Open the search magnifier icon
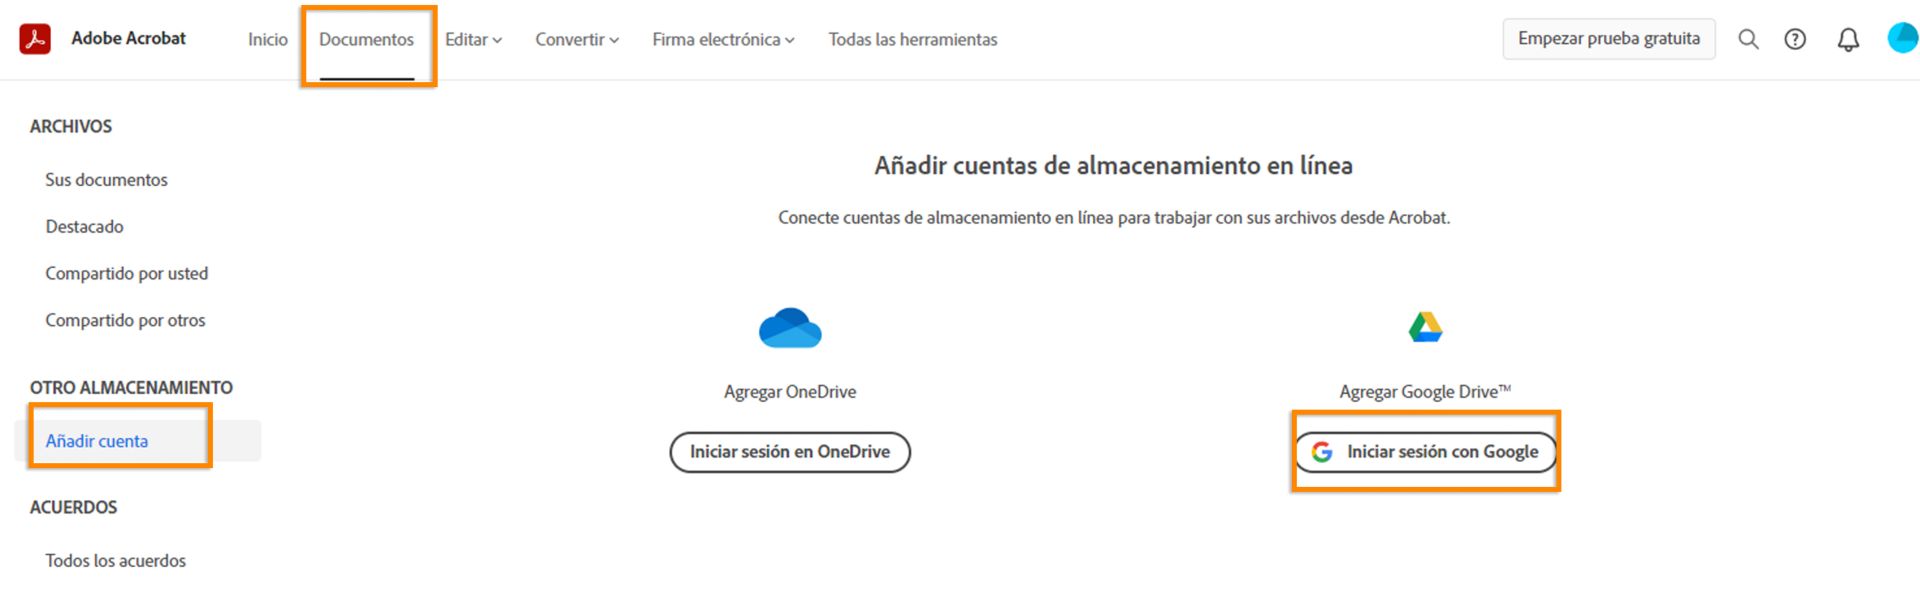Image resolution: width=1920 pixels, height=598 pixels. tap(1748, 39)
